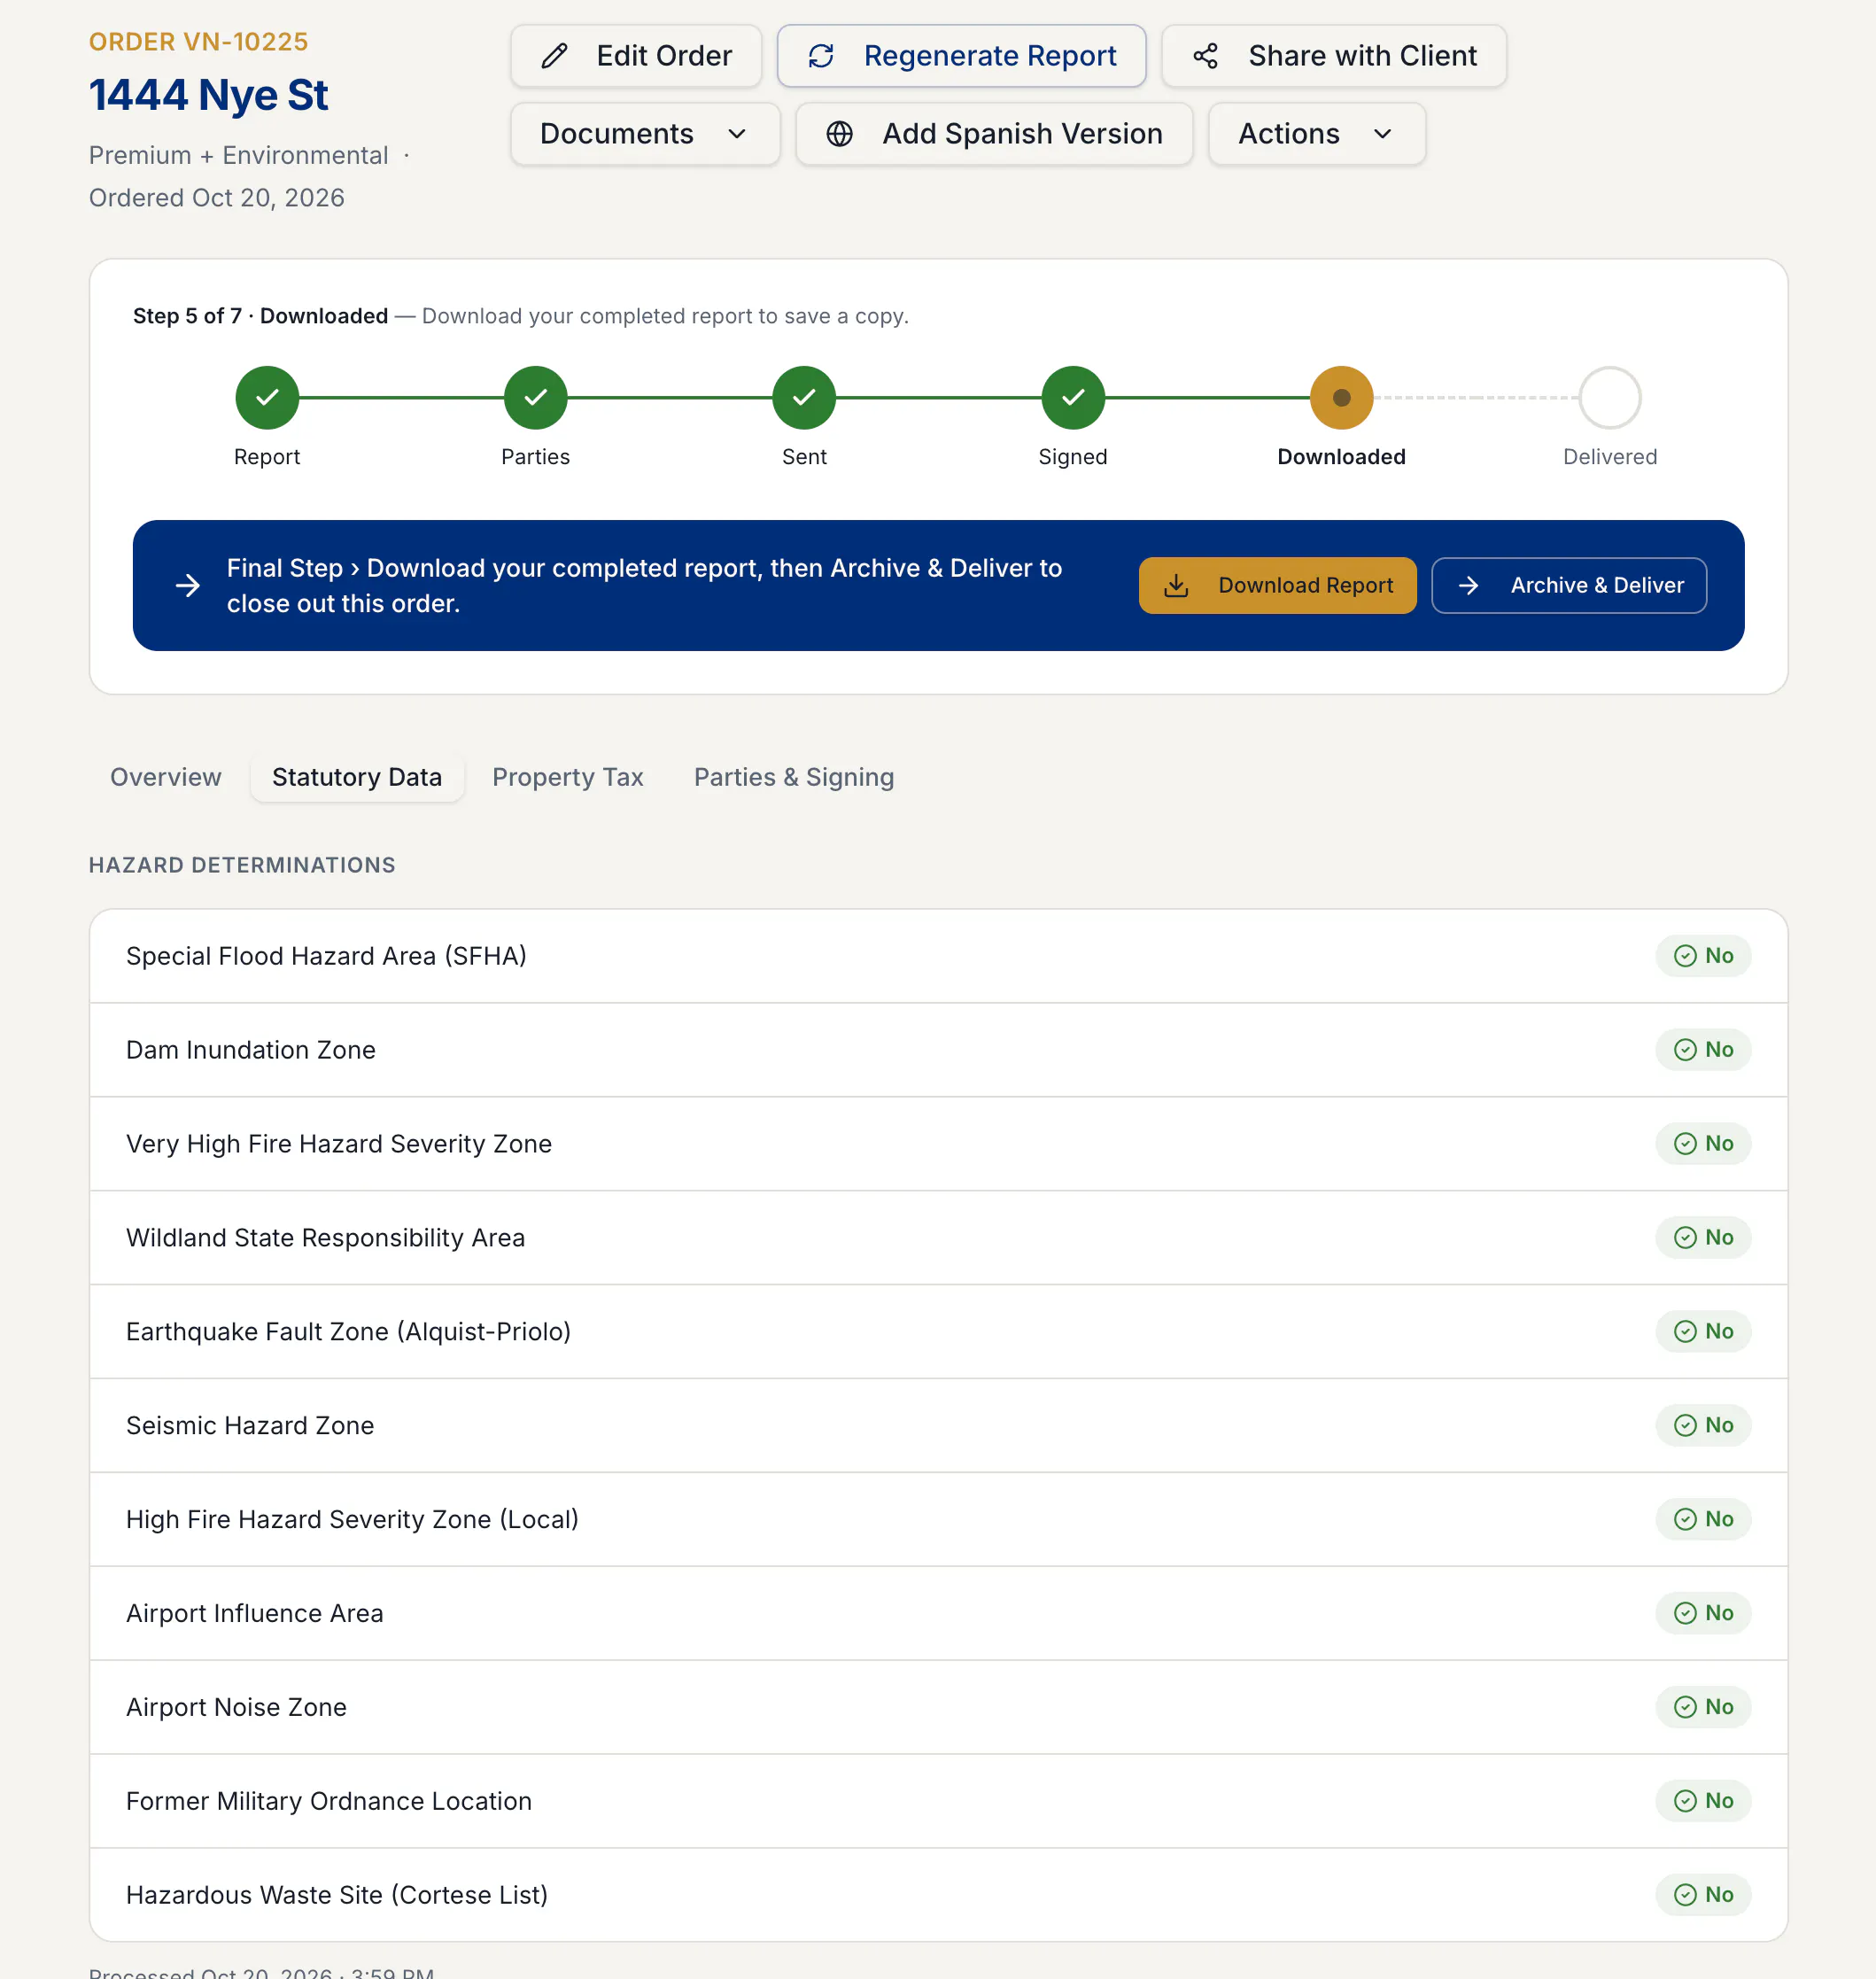The height and width of the screenshot is (1979, 1876).
Task: Click the Signed step checkmark circle
Action: click(x=1073, y=397)
